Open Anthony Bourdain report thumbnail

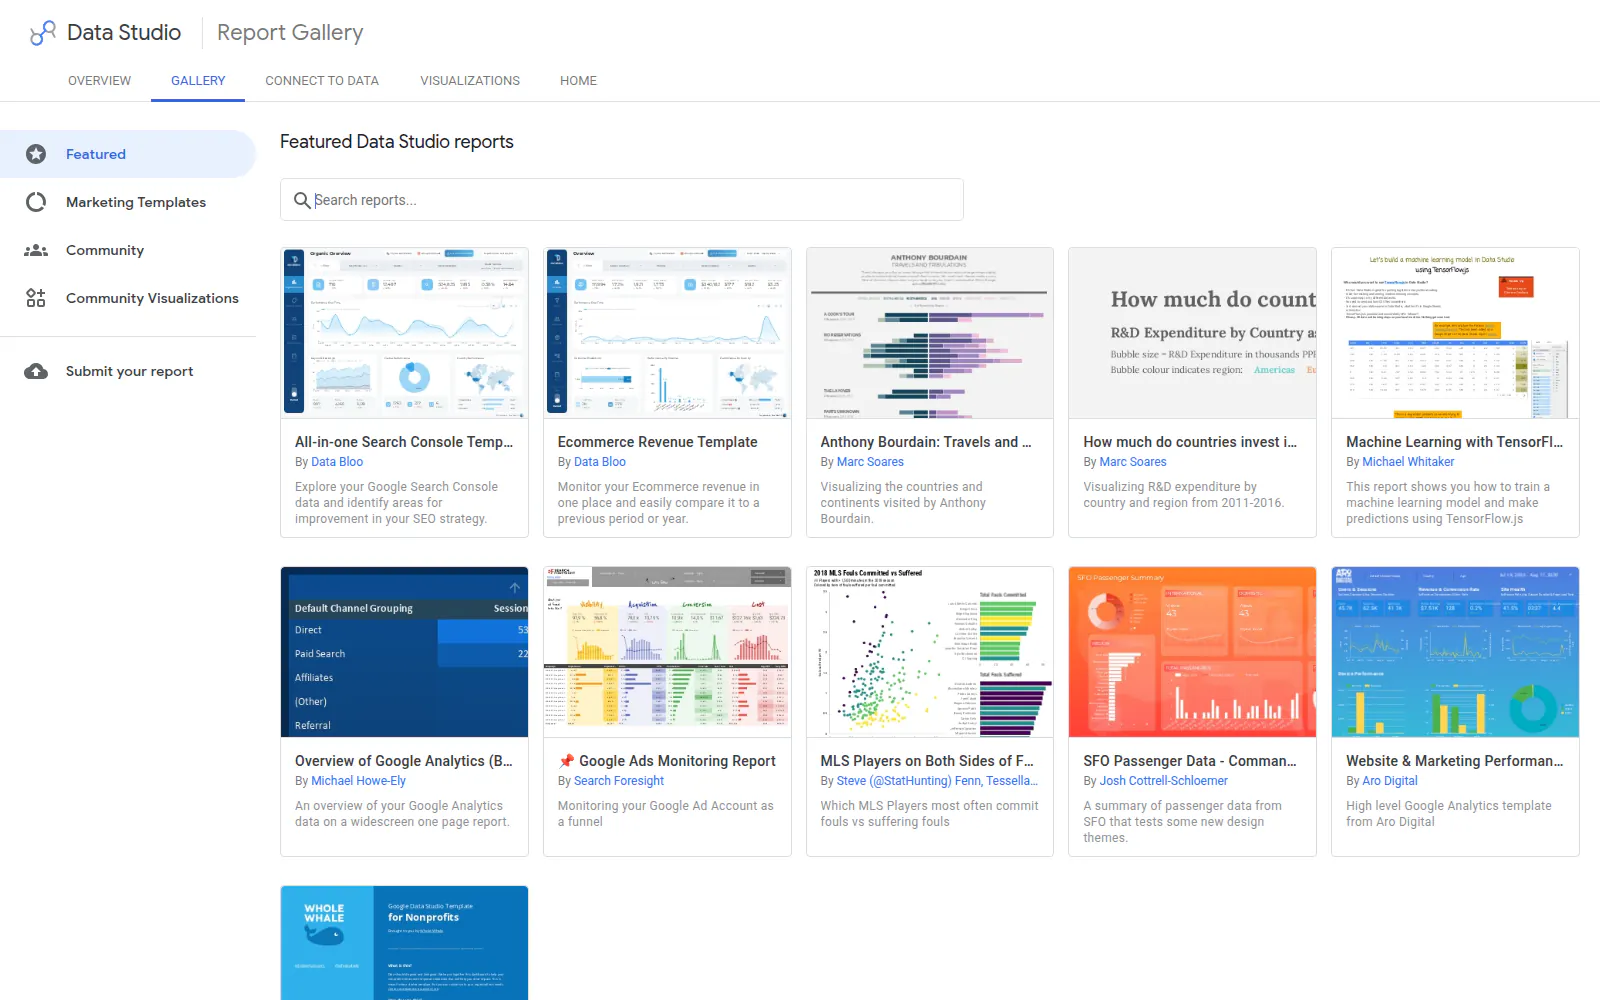point(930,333)
